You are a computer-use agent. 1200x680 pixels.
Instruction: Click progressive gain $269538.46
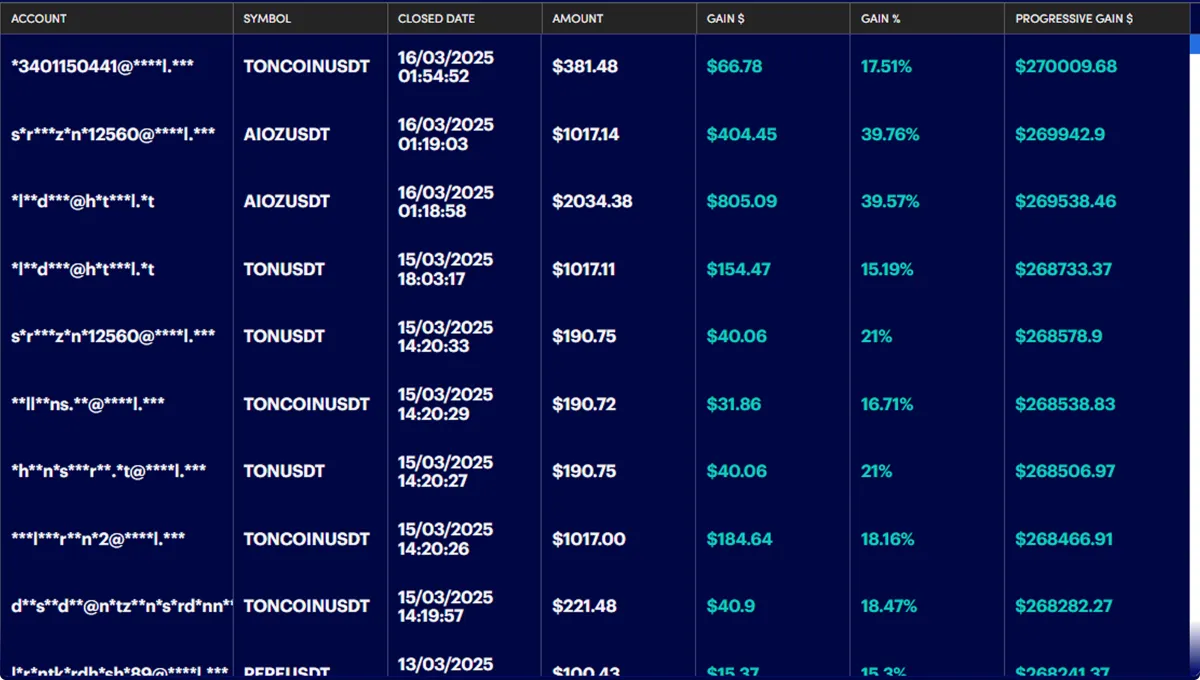[1066, 202]
